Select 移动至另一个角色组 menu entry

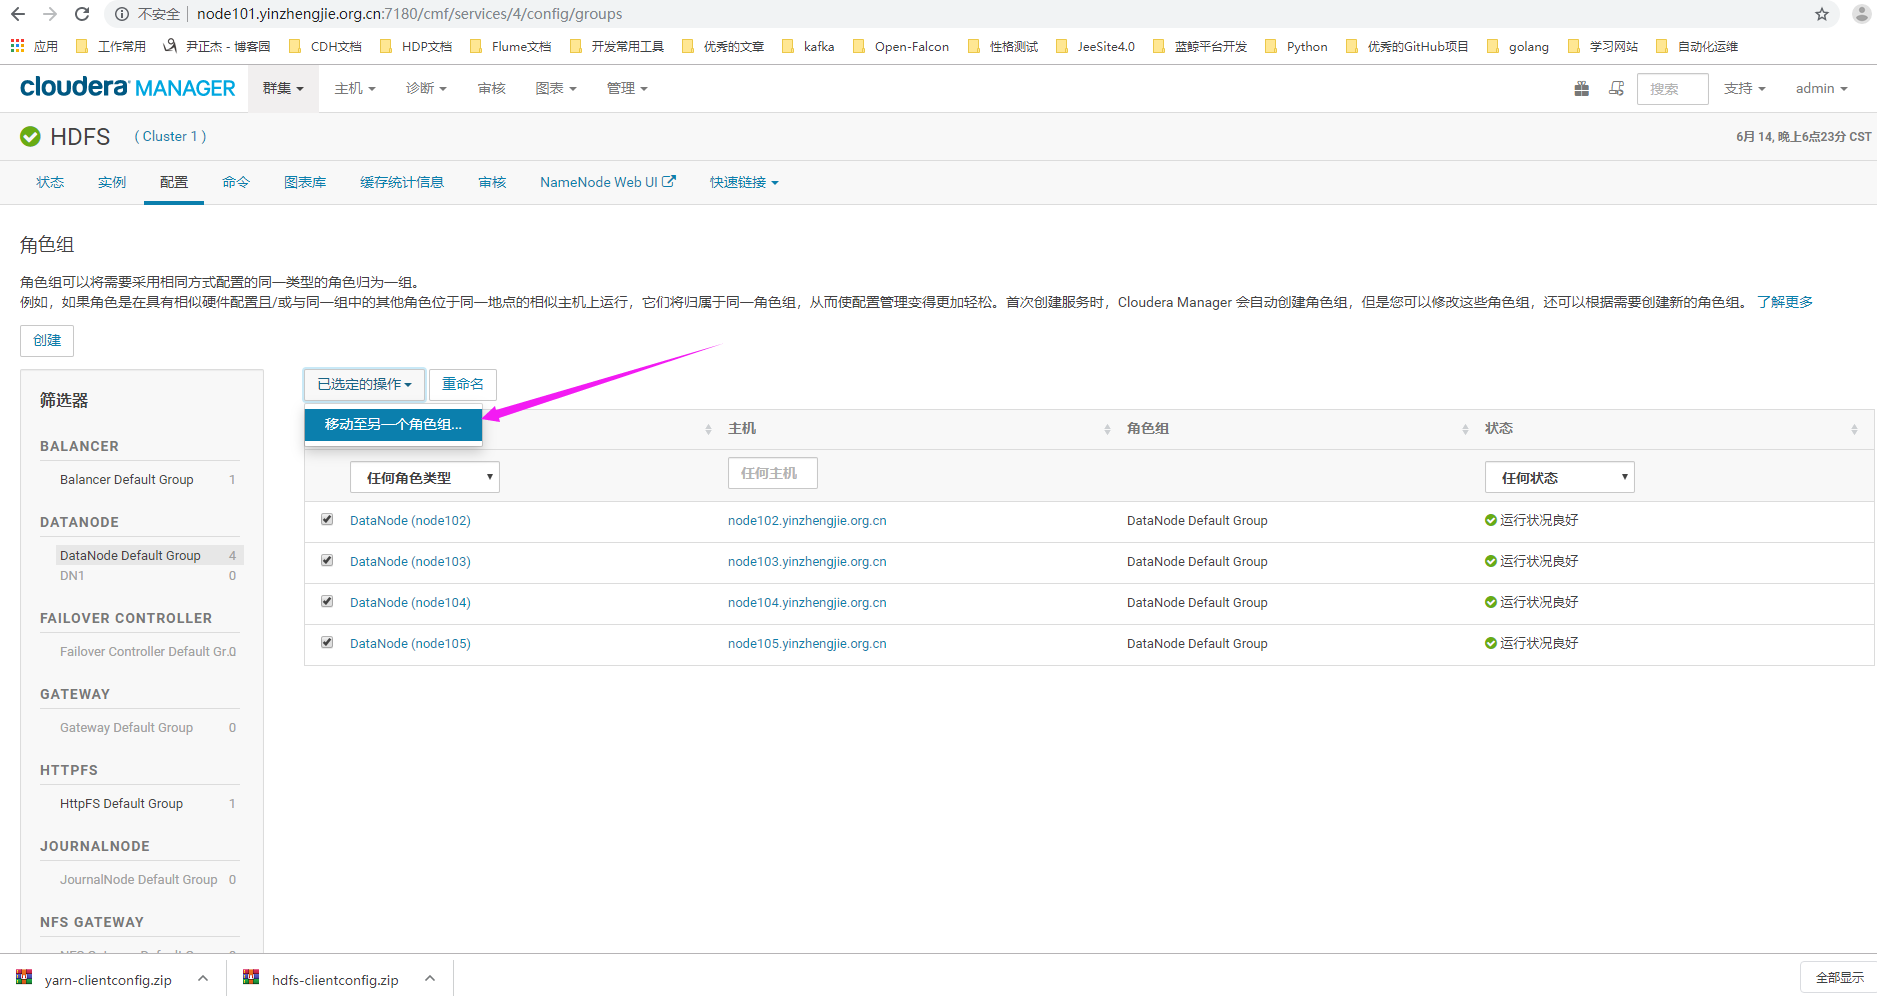393,424
